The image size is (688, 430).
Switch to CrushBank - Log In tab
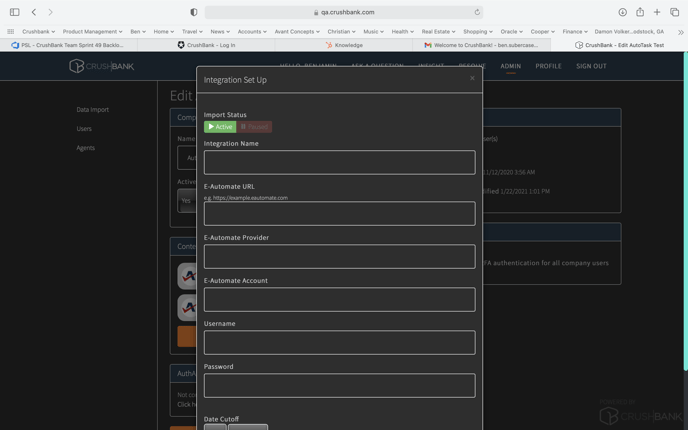pyautogui.click(x=206, y=45)
